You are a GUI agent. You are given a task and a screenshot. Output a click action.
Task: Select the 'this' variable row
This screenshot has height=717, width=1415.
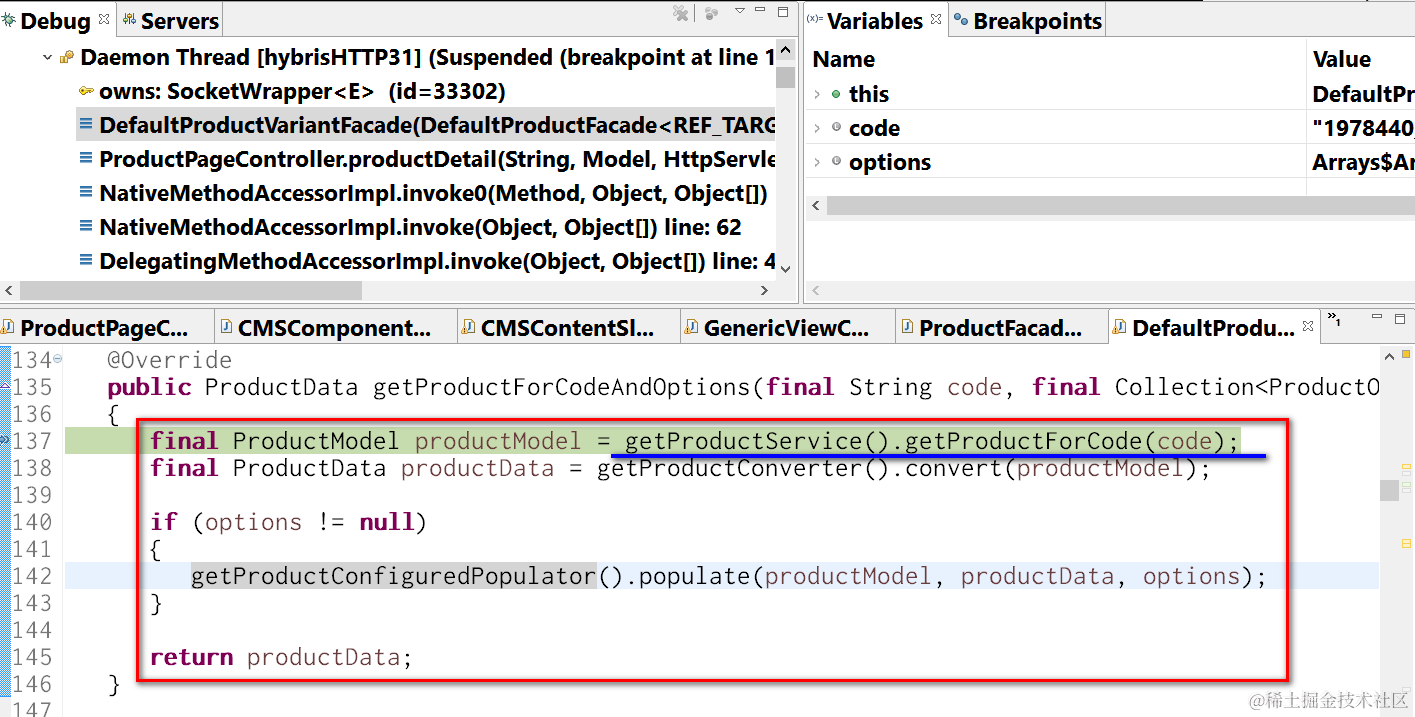point(1110,94)
